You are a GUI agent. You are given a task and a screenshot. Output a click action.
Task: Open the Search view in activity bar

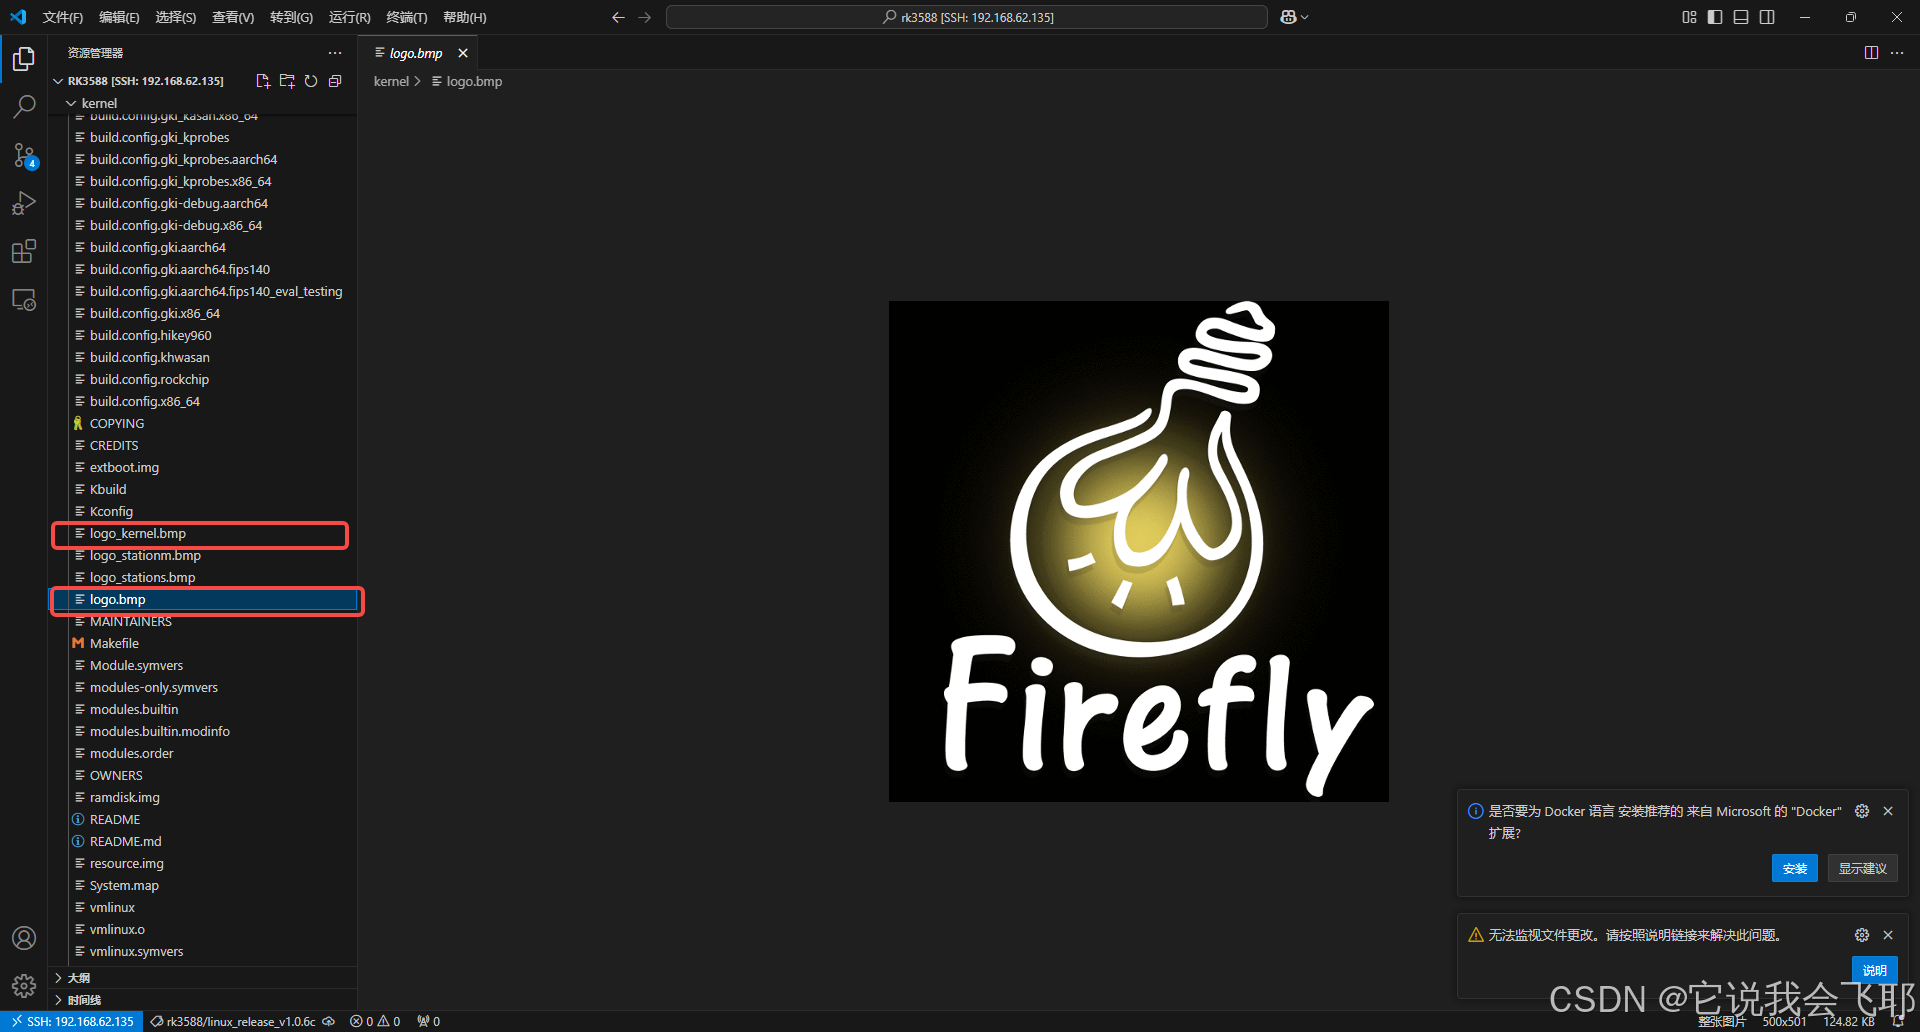tap(24, 106)
